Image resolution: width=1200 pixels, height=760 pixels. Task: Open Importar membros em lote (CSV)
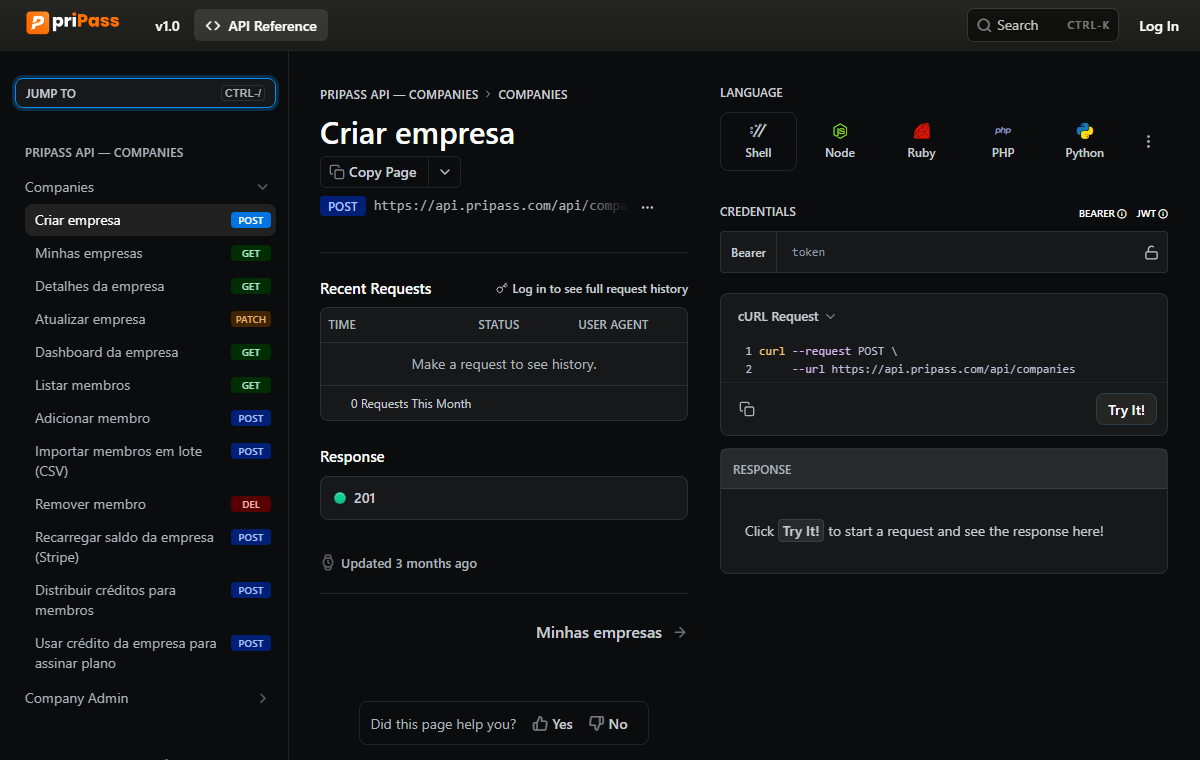[150, 461]
